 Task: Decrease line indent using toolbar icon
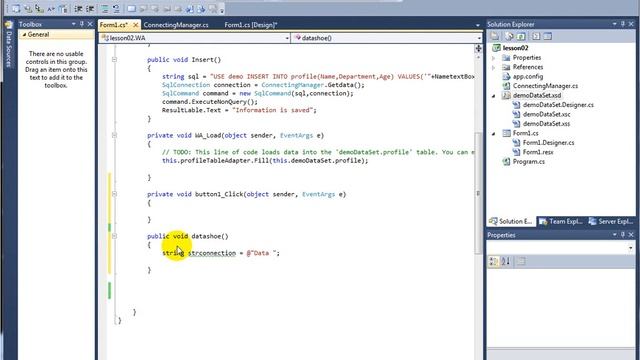coord(78,9)
